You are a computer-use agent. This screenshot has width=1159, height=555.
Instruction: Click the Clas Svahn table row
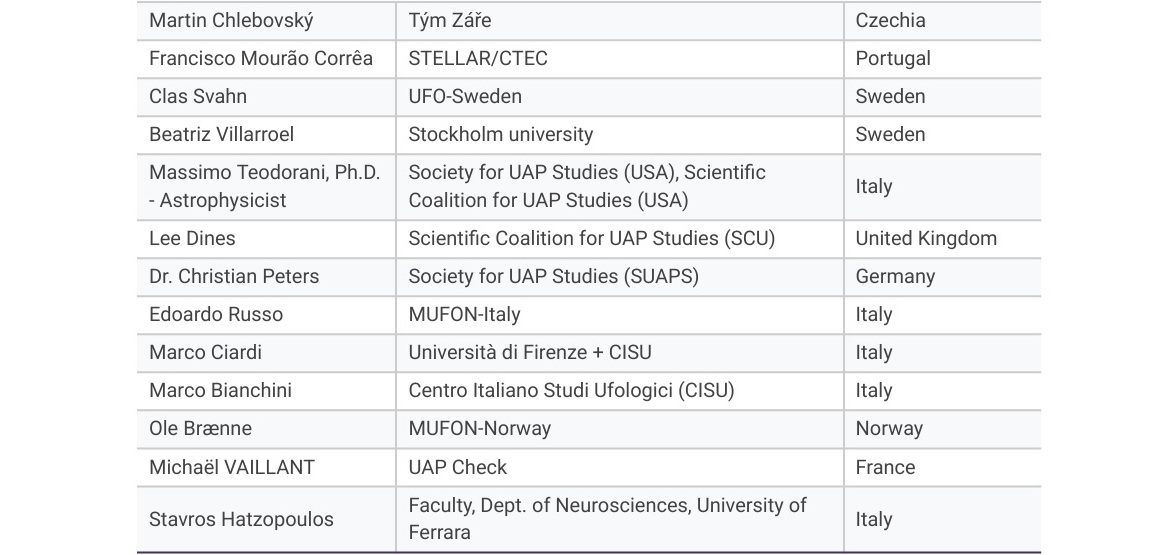(x=198, y=96)
